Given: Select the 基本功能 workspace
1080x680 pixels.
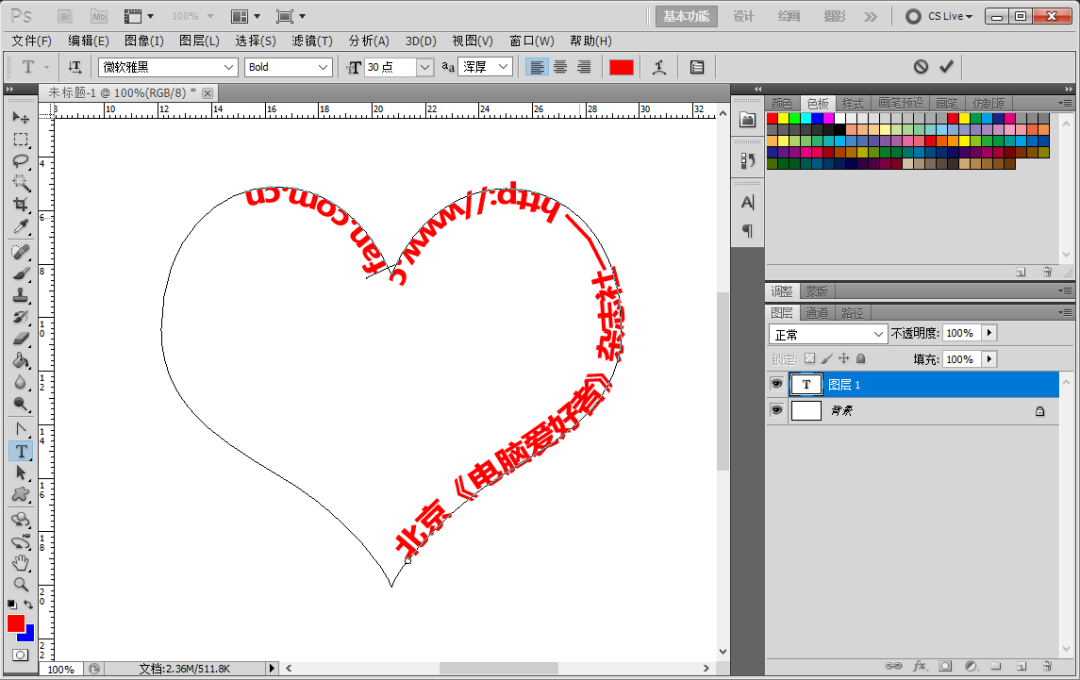Looking at the screenshot, I should click(686, 17).
